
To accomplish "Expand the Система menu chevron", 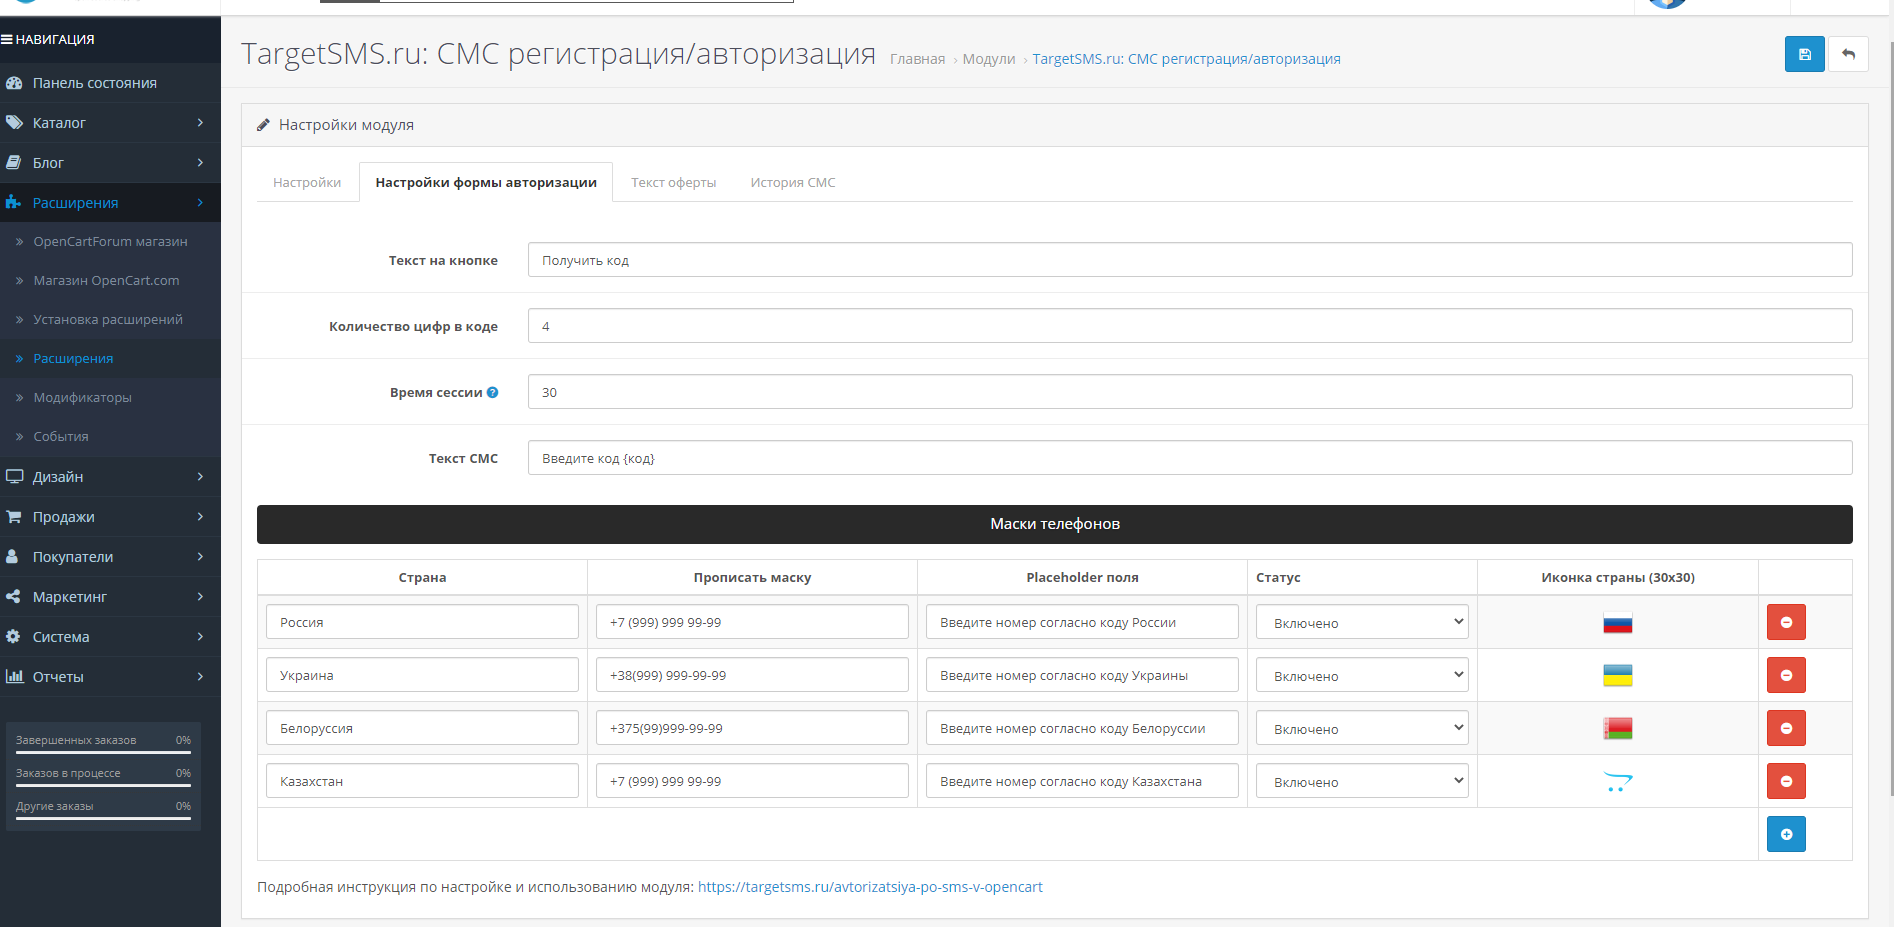I will [x=200, y=637].
